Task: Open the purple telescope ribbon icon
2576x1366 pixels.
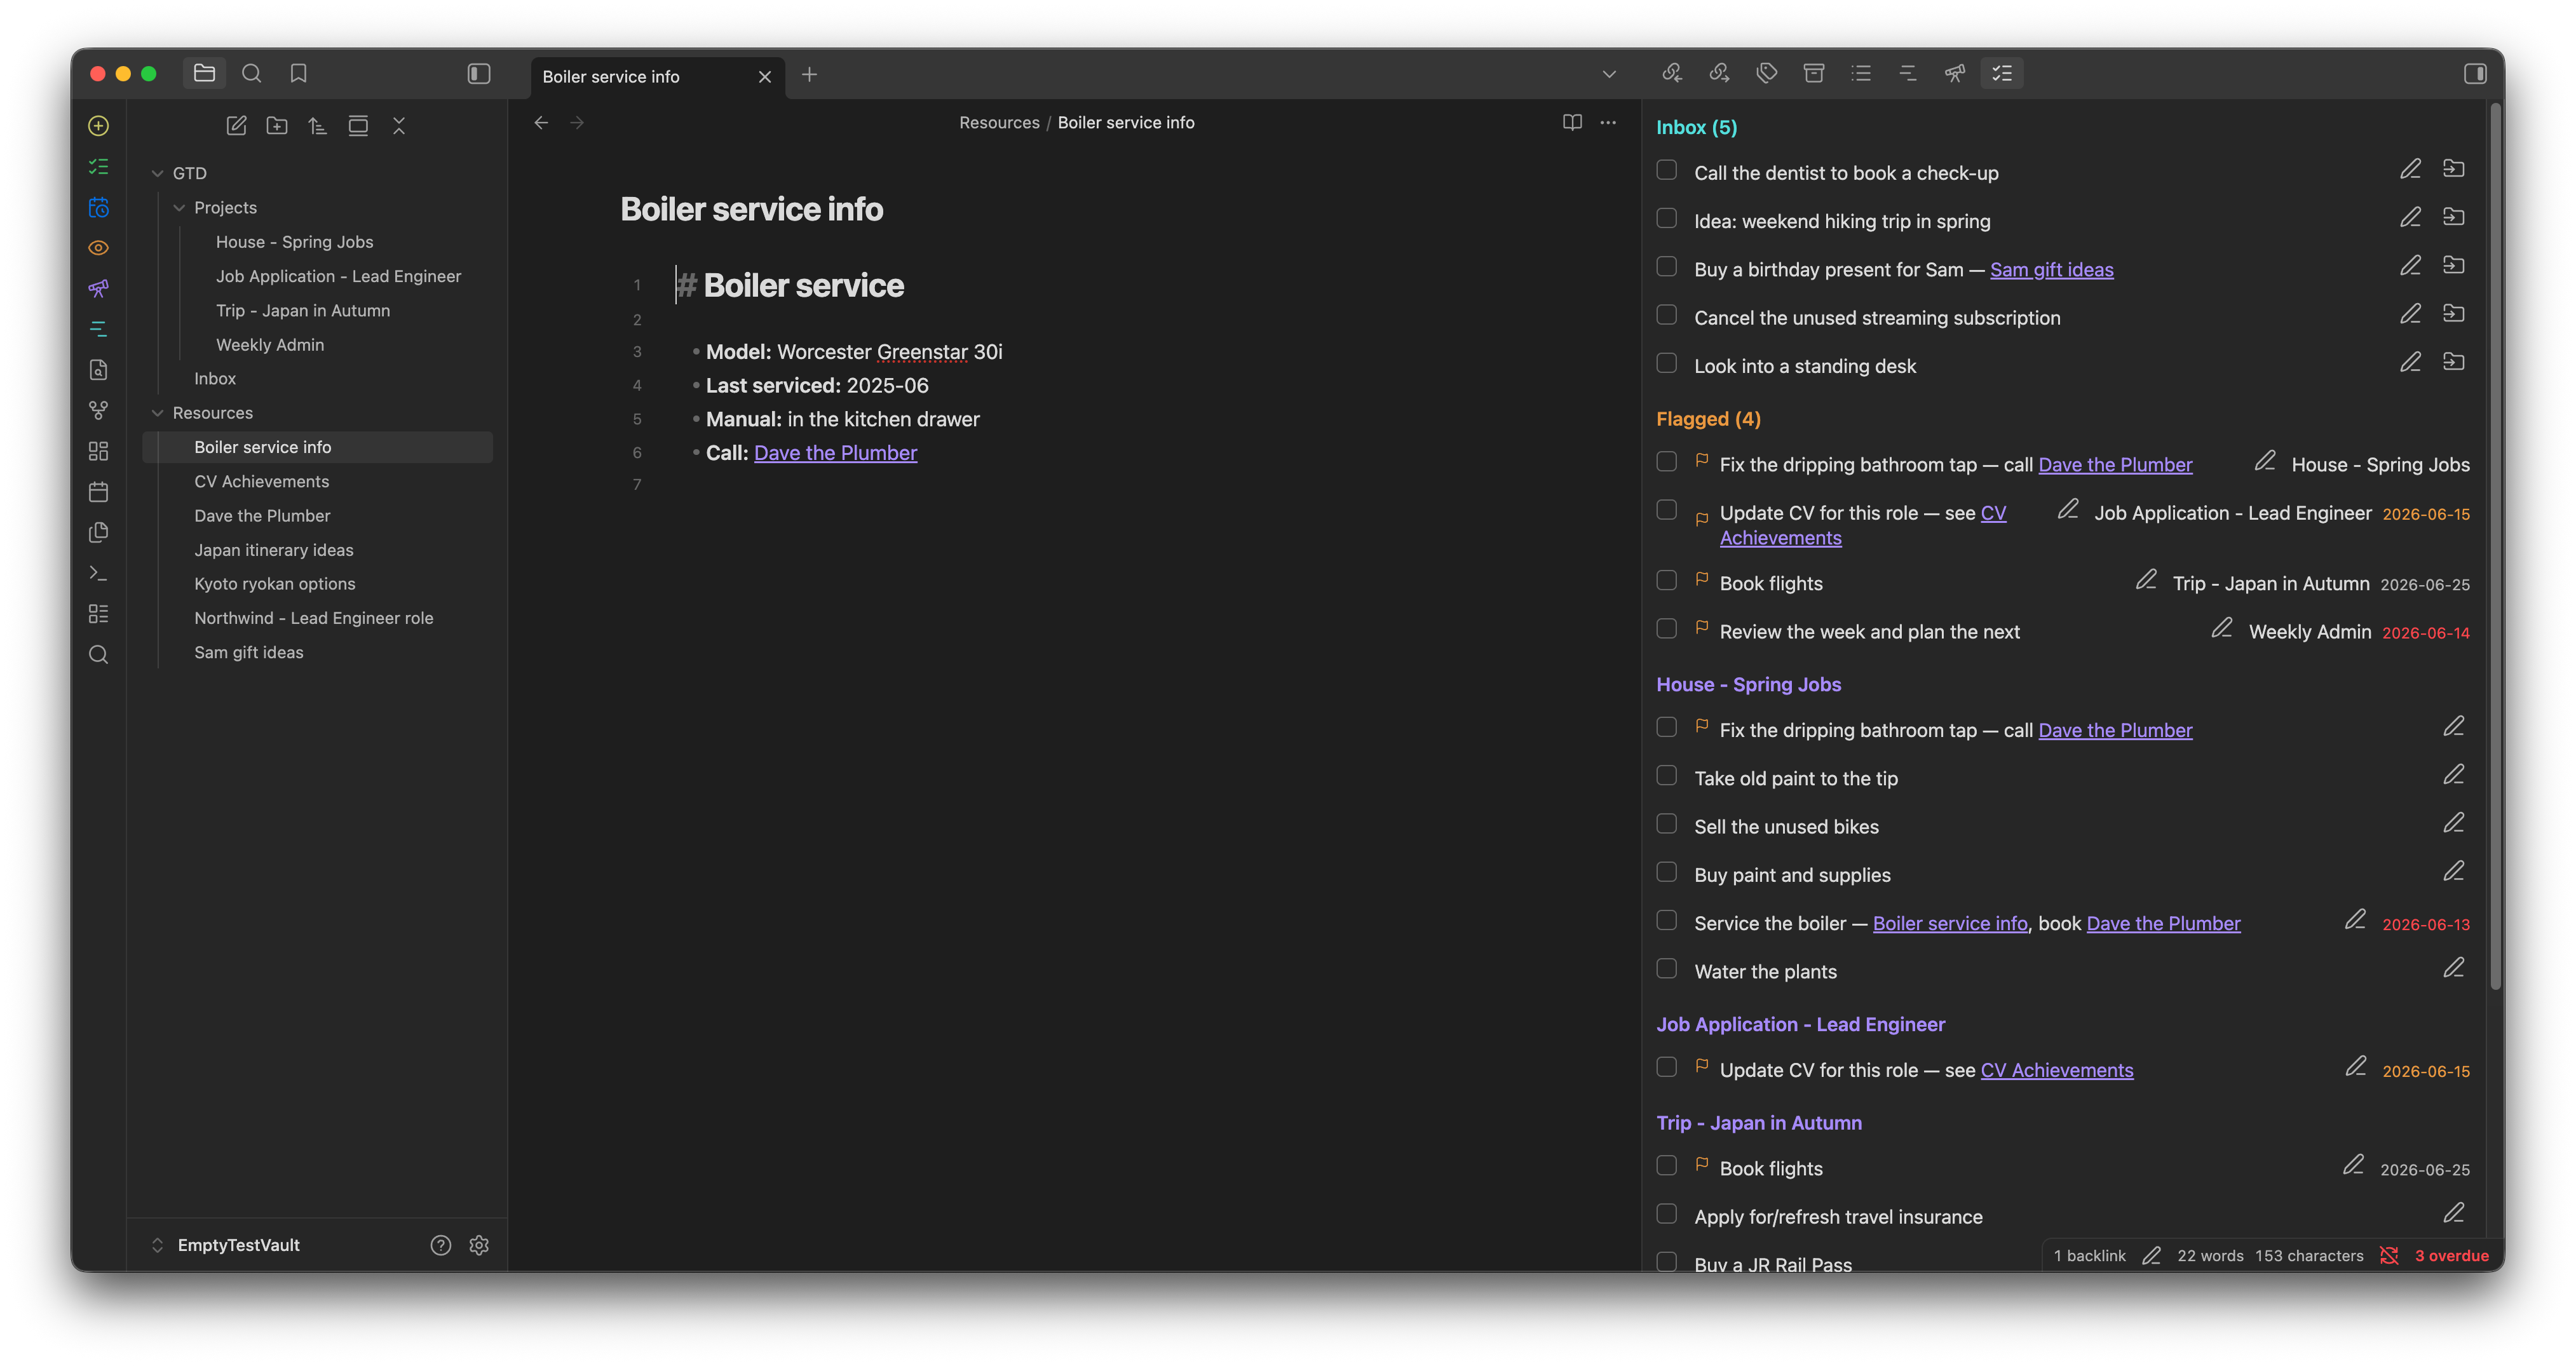Action: pos(98,288)
